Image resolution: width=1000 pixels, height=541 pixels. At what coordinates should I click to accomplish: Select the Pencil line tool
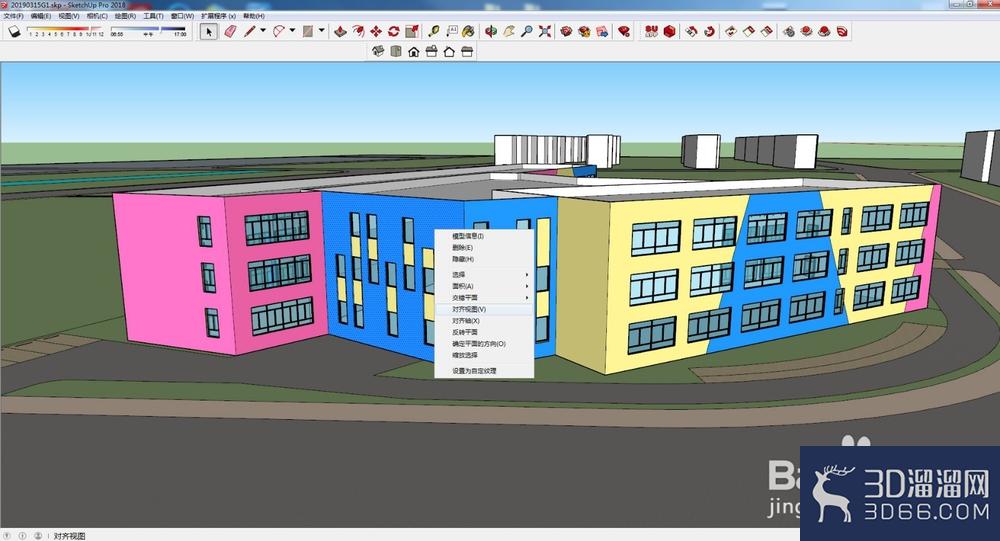tap(249, 31)
